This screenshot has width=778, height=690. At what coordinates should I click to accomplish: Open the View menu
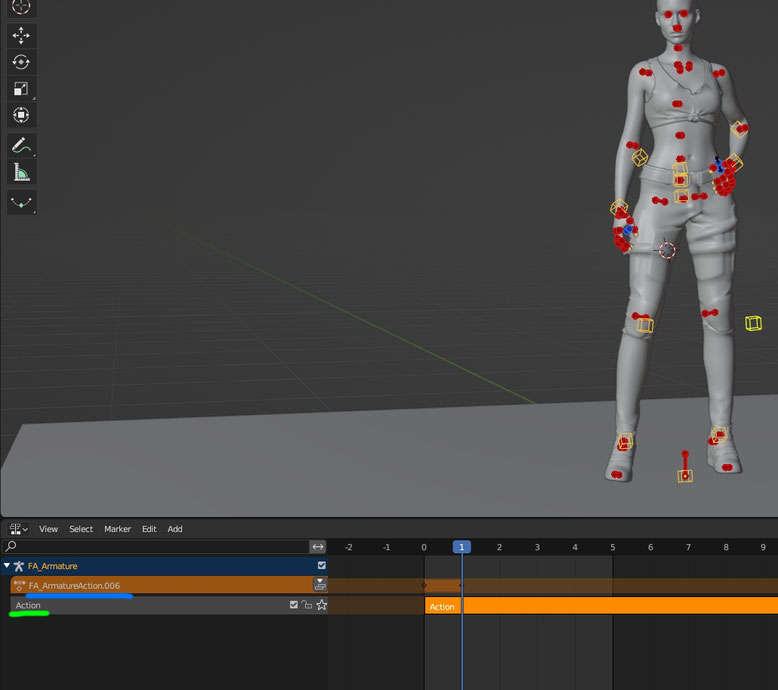tap(48, 529)
